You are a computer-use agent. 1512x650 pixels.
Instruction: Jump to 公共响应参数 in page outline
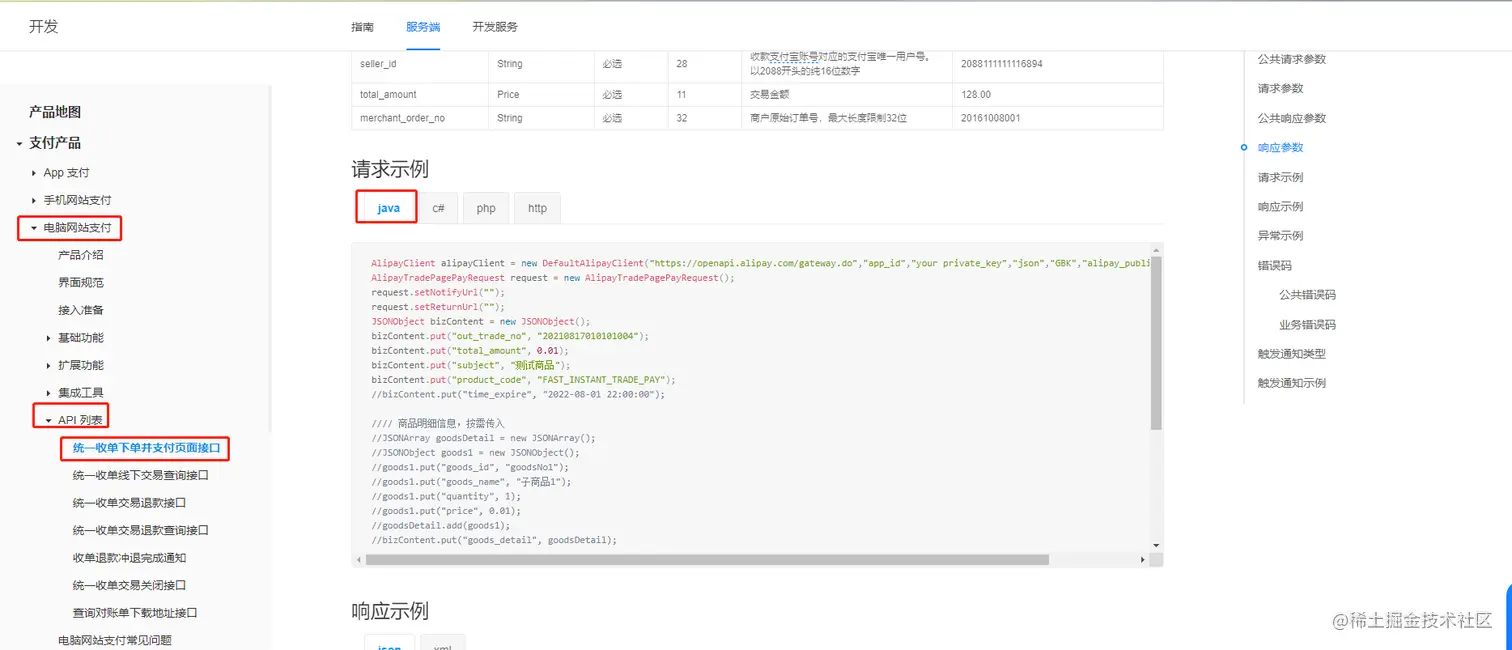[1292, 118]
